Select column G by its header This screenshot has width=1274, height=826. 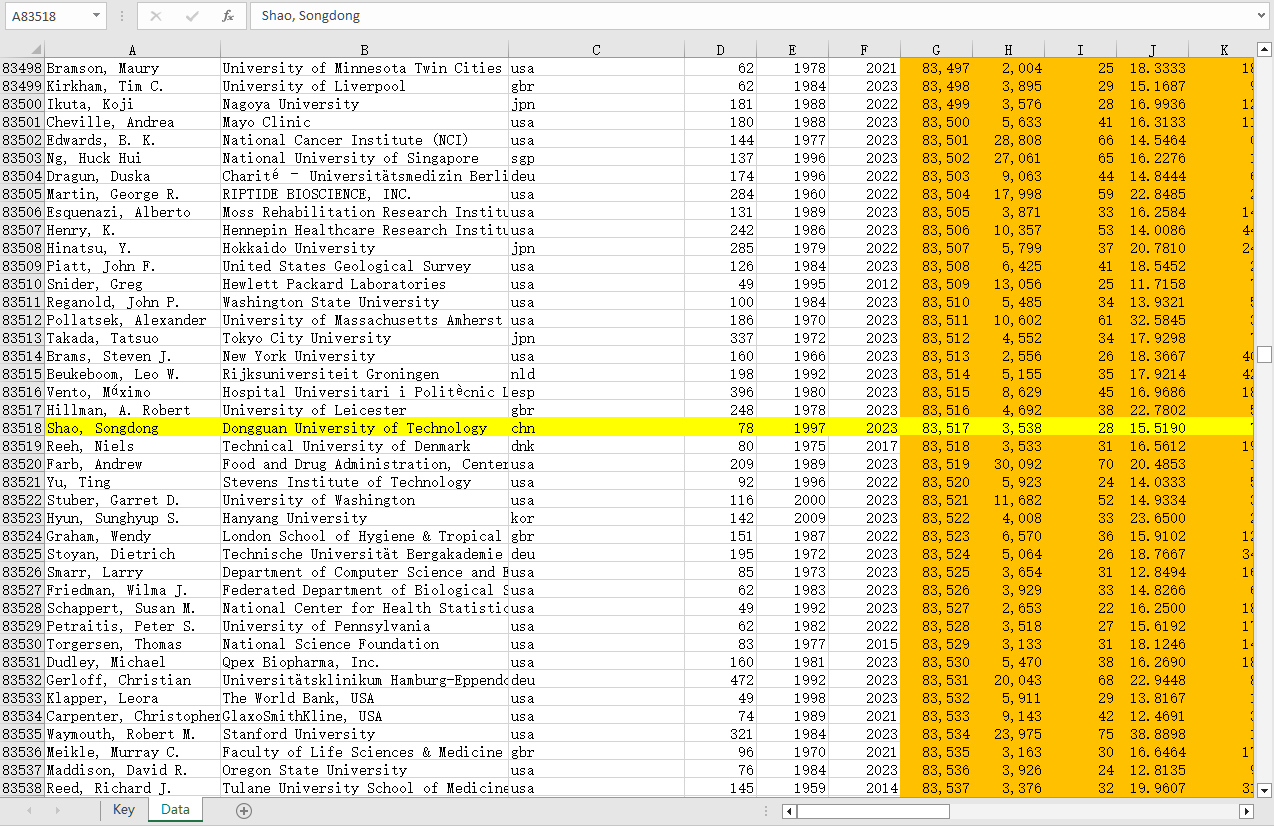coord(936,50)
